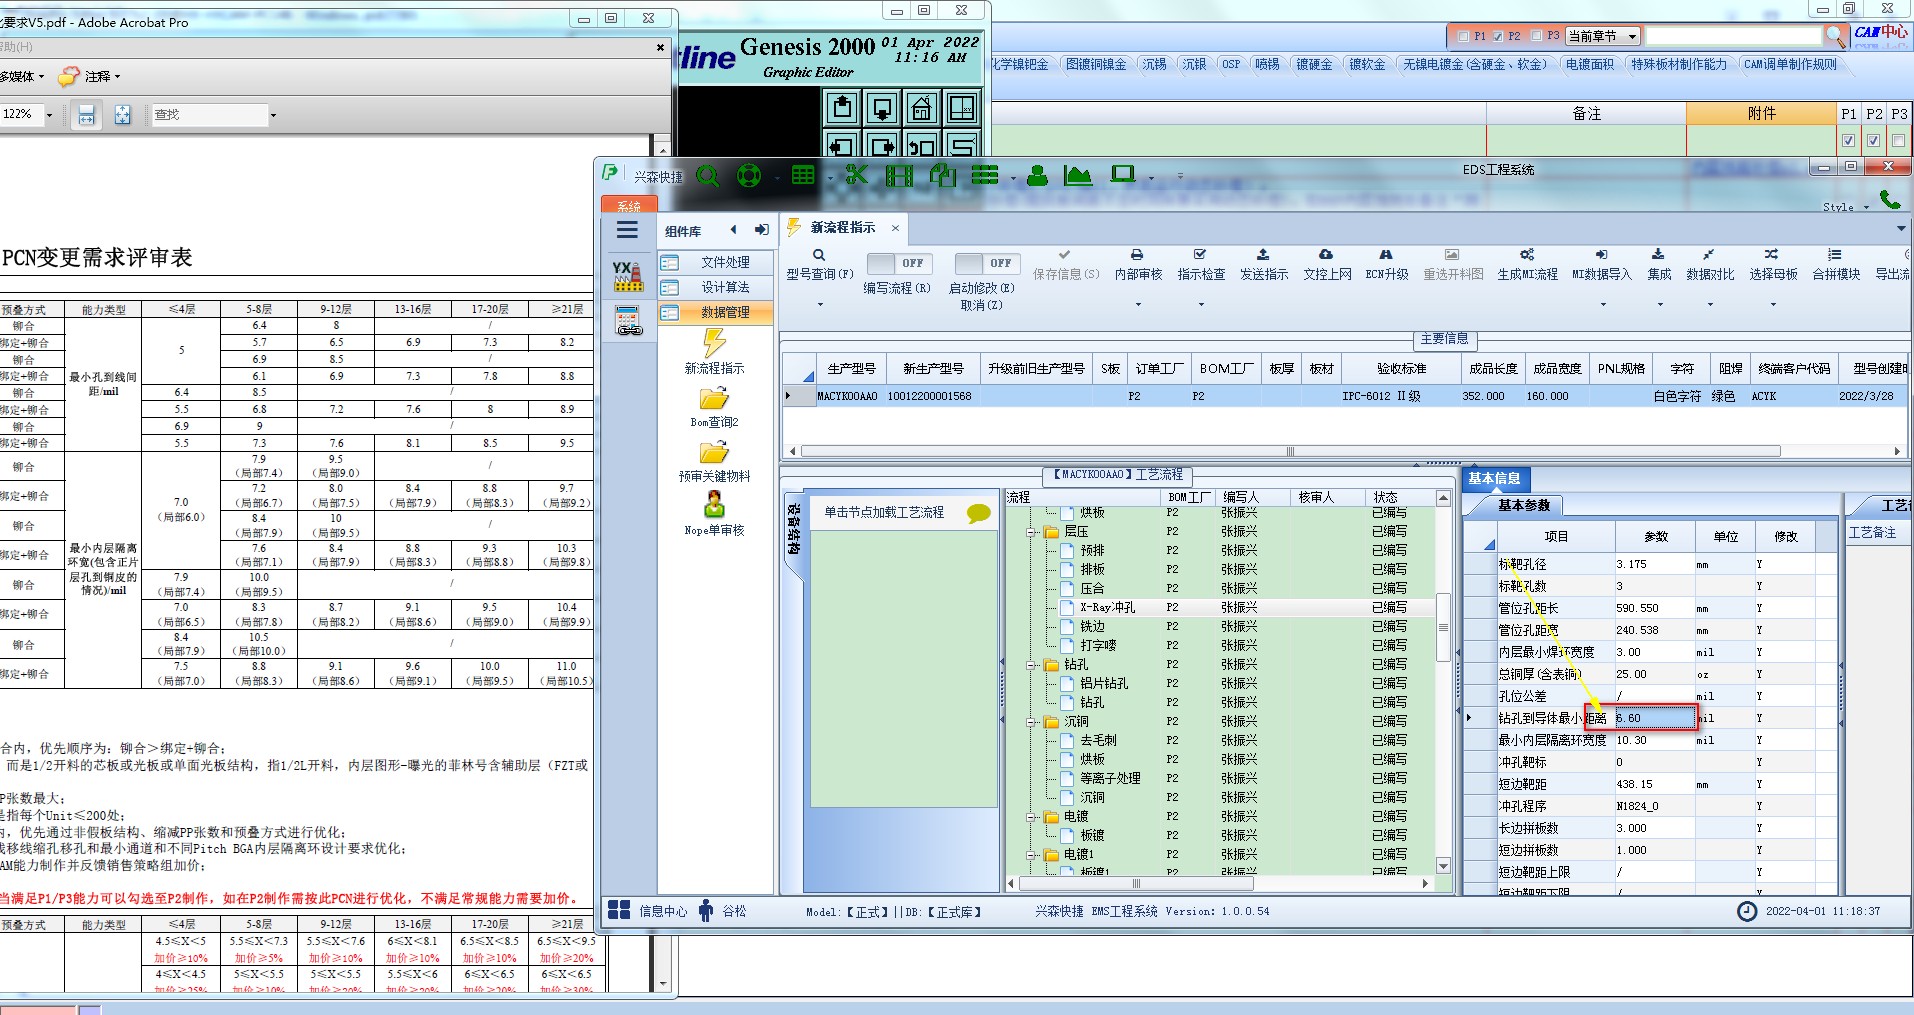Open Nope单审核 person icon
Image resolution: width=1914 pixels, height=1015 pixels.
coord(714,504)
